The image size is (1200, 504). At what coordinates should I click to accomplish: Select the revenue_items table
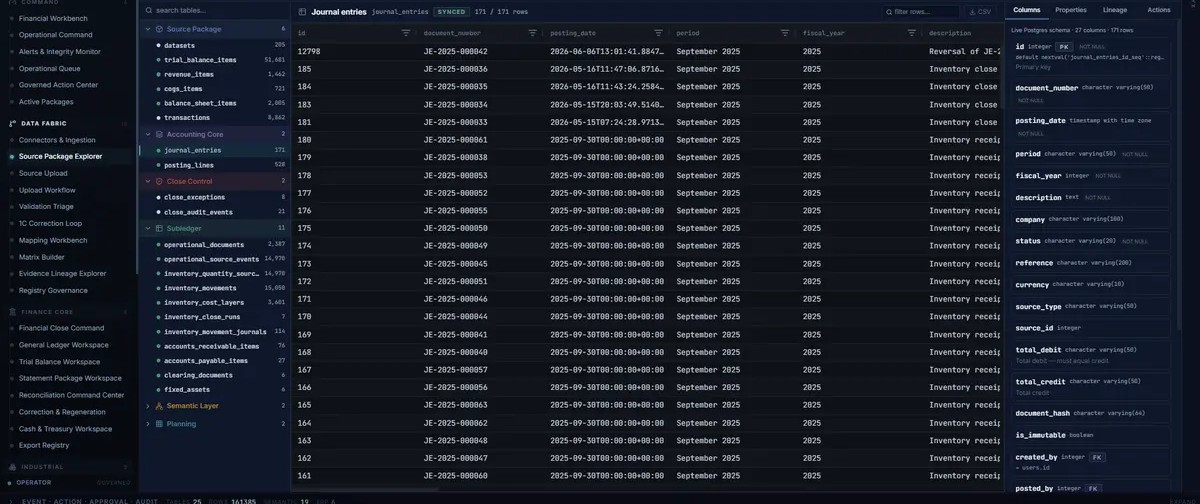click(213, 74)
